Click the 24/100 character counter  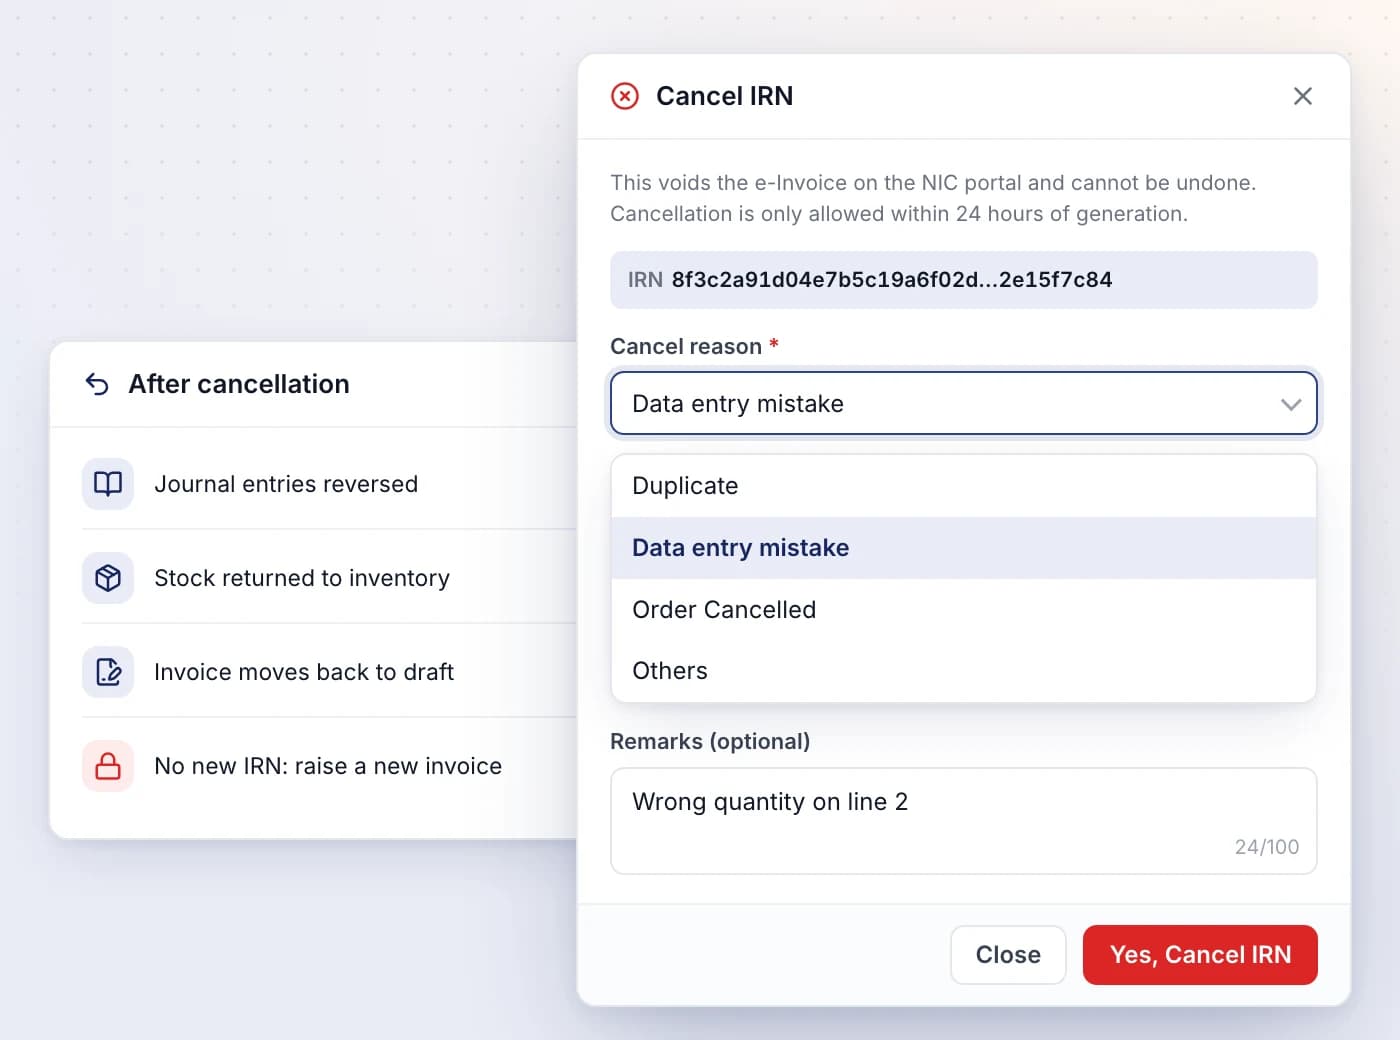(x=1267, y=847)
